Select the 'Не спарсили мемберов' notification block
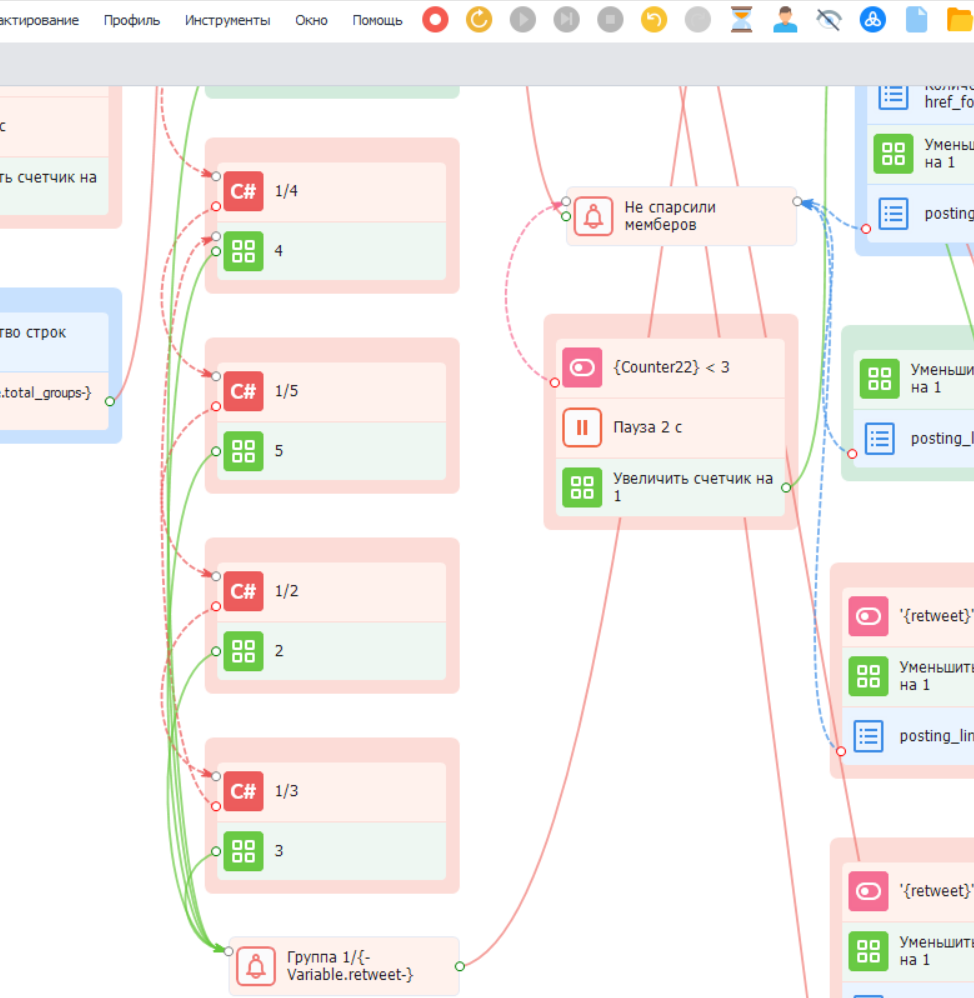The image size is (974, 998). (x=682, y=216)
